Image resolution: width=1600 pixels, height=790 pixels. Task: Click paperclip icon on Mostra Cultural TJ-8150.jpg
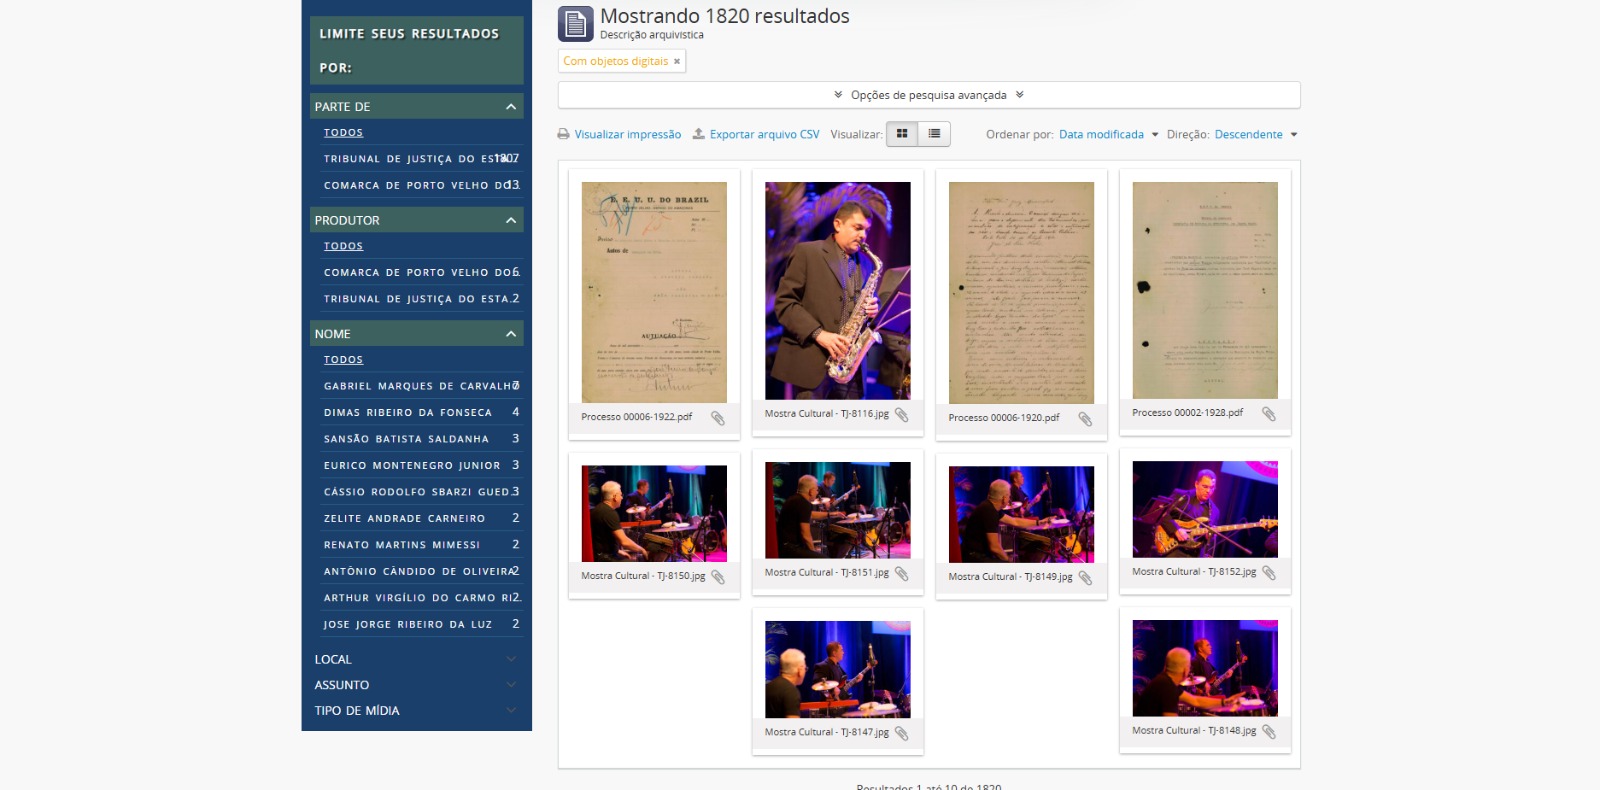[x=718, y=577]
